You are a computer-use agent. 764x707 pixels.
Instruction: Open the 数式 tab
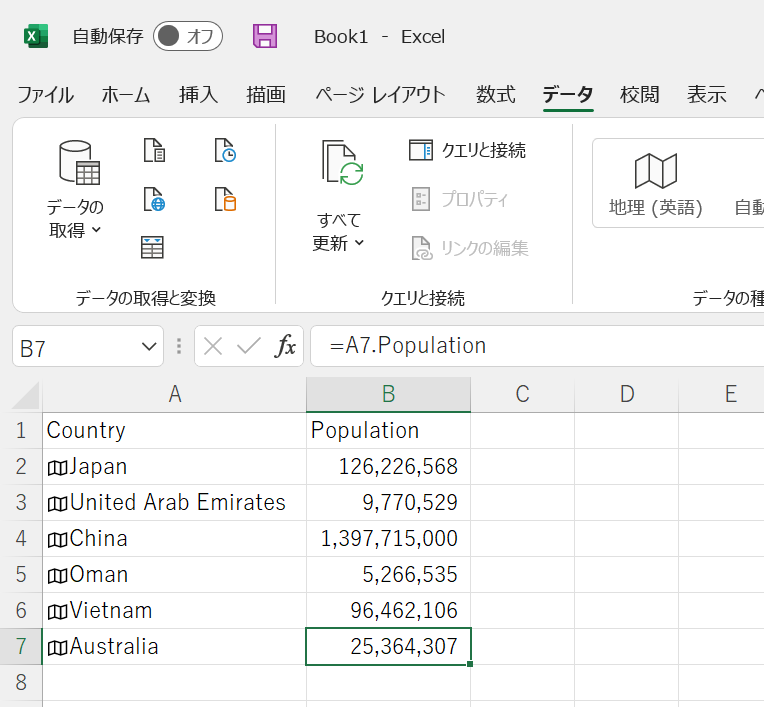496,95
